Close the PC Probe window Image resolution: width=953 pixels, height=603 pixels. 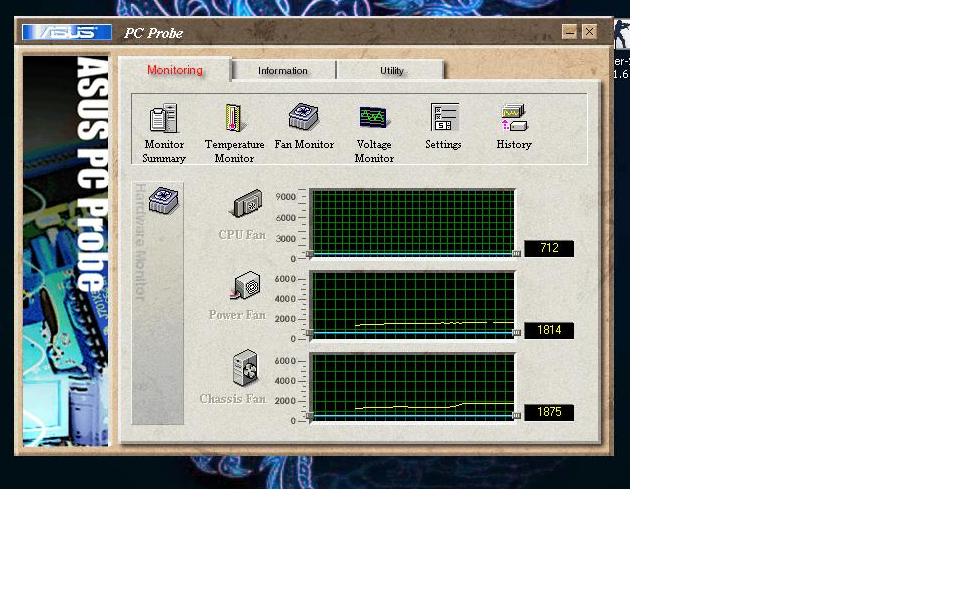pyautogui.click(x=590, y=32)
